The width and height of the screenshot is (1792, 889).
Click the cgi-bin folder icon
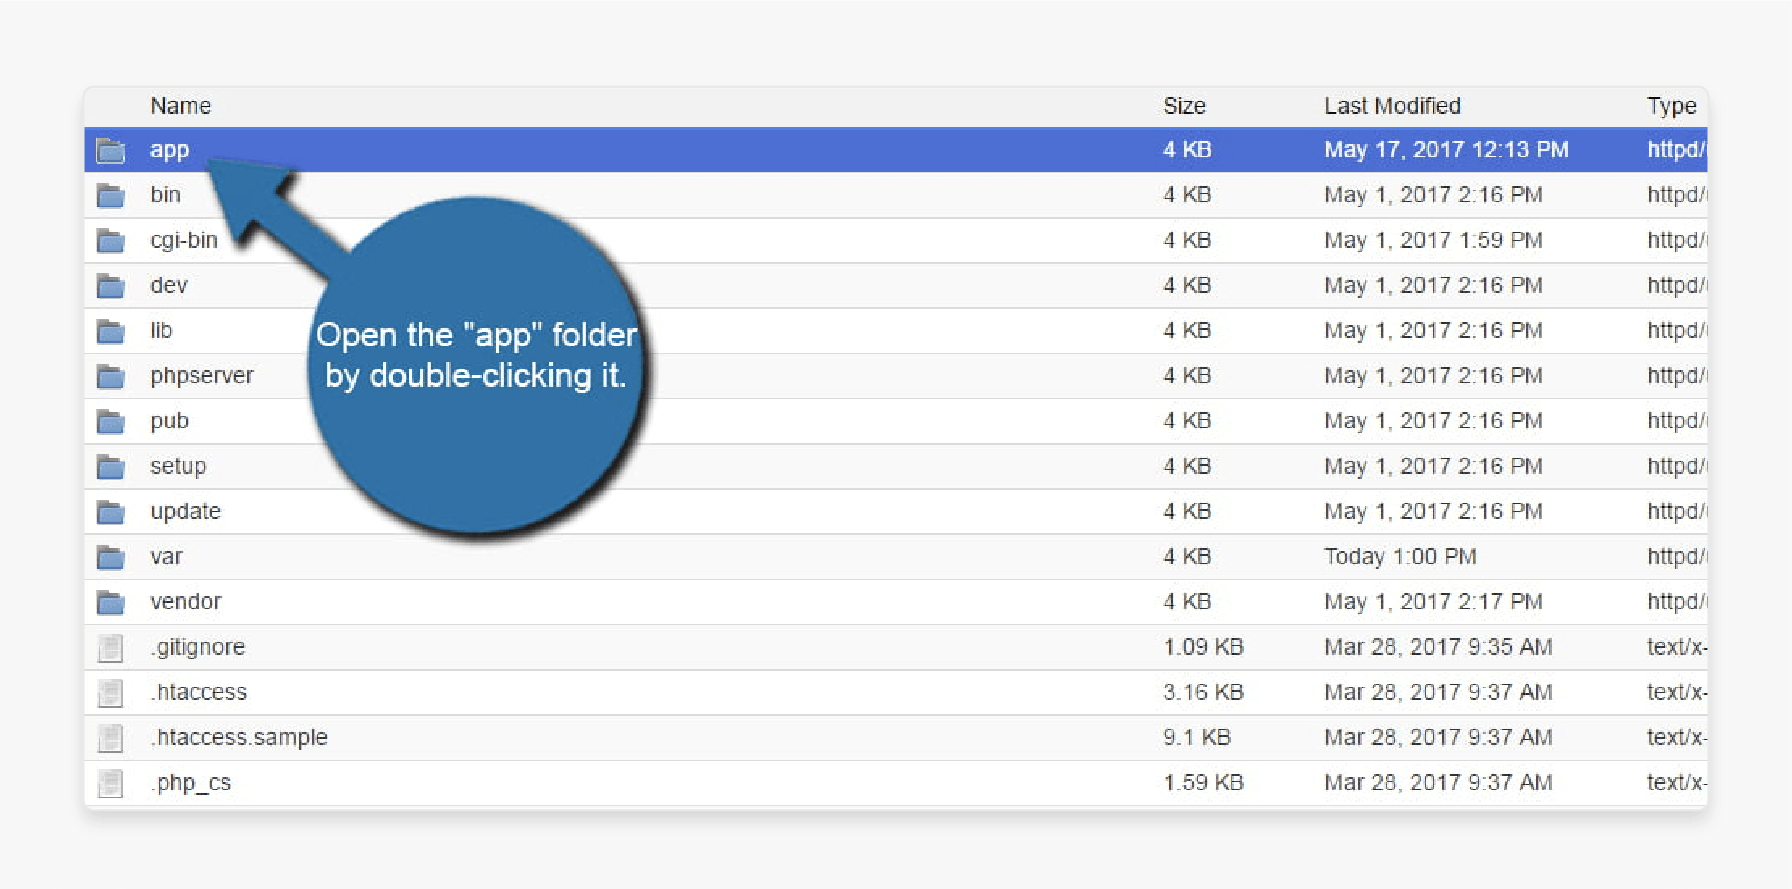[x=110, y=241]
